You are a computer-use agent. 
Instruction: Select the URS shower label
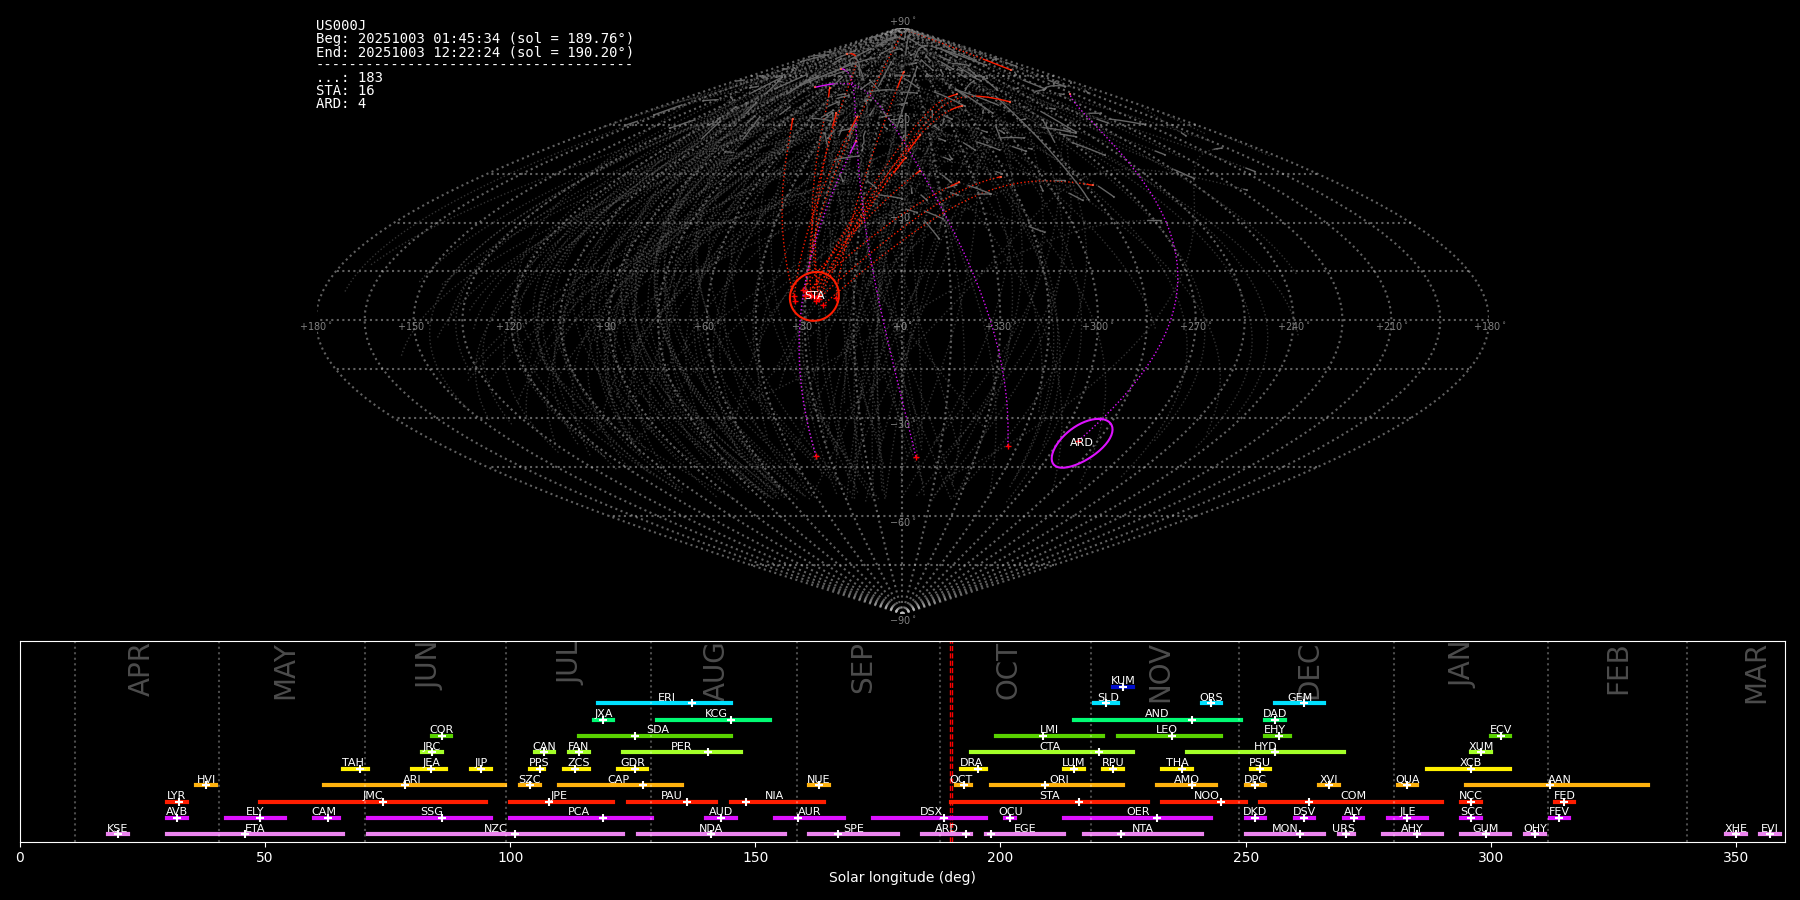pos(1344,829)
